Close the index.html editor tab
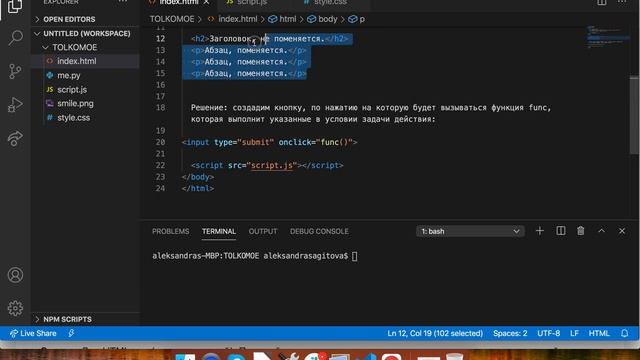 [x=206, y=2]
